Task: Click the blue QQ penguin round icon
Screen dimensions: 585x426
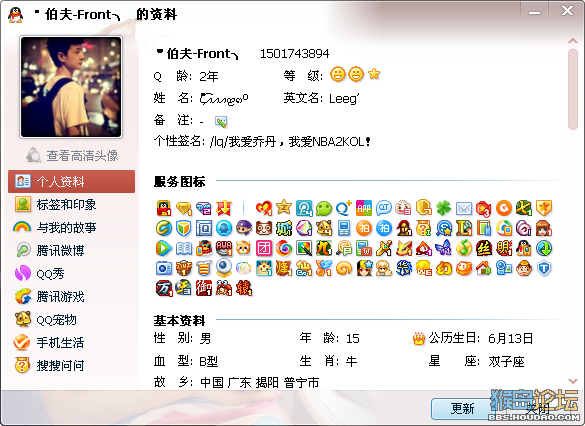Action: [x=223, y=228]
